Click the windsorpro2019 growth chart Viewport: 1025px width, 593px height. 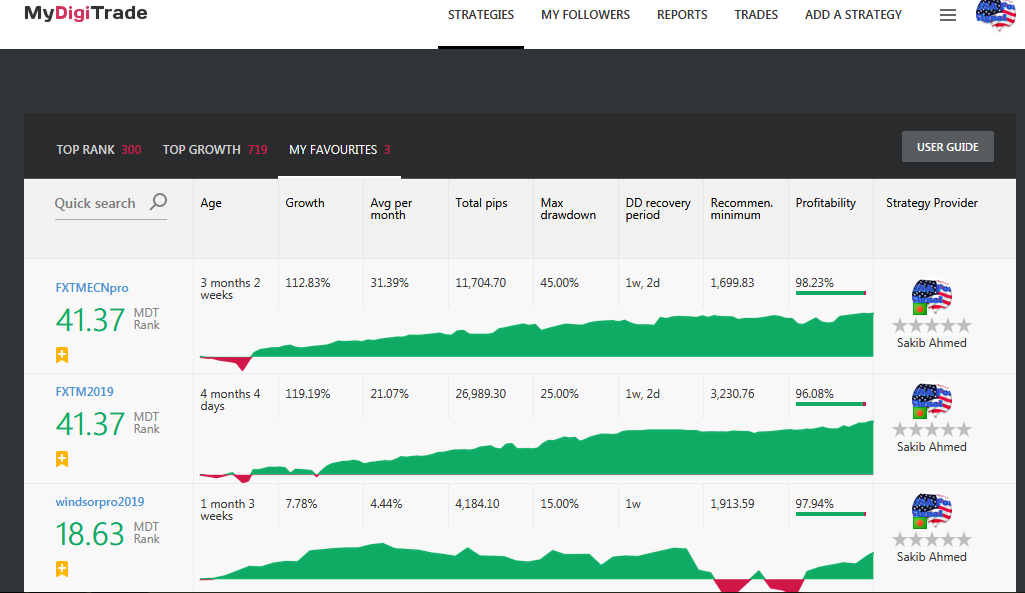coord(536,566)
